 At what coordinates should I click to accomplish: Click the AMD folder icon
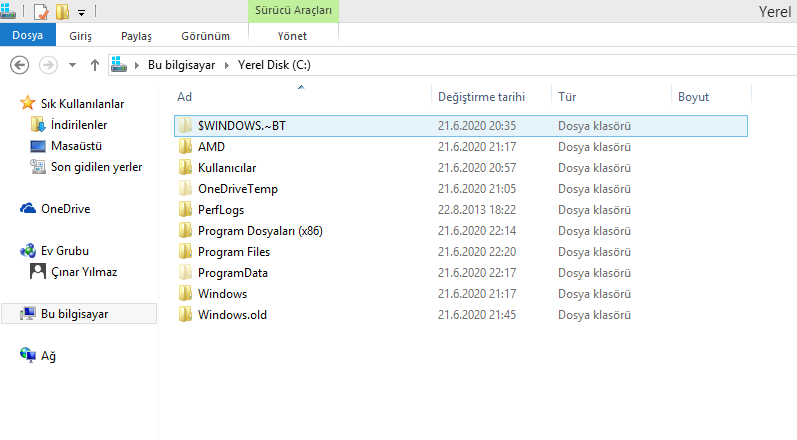pyautogui.click(x=186, y=146)
